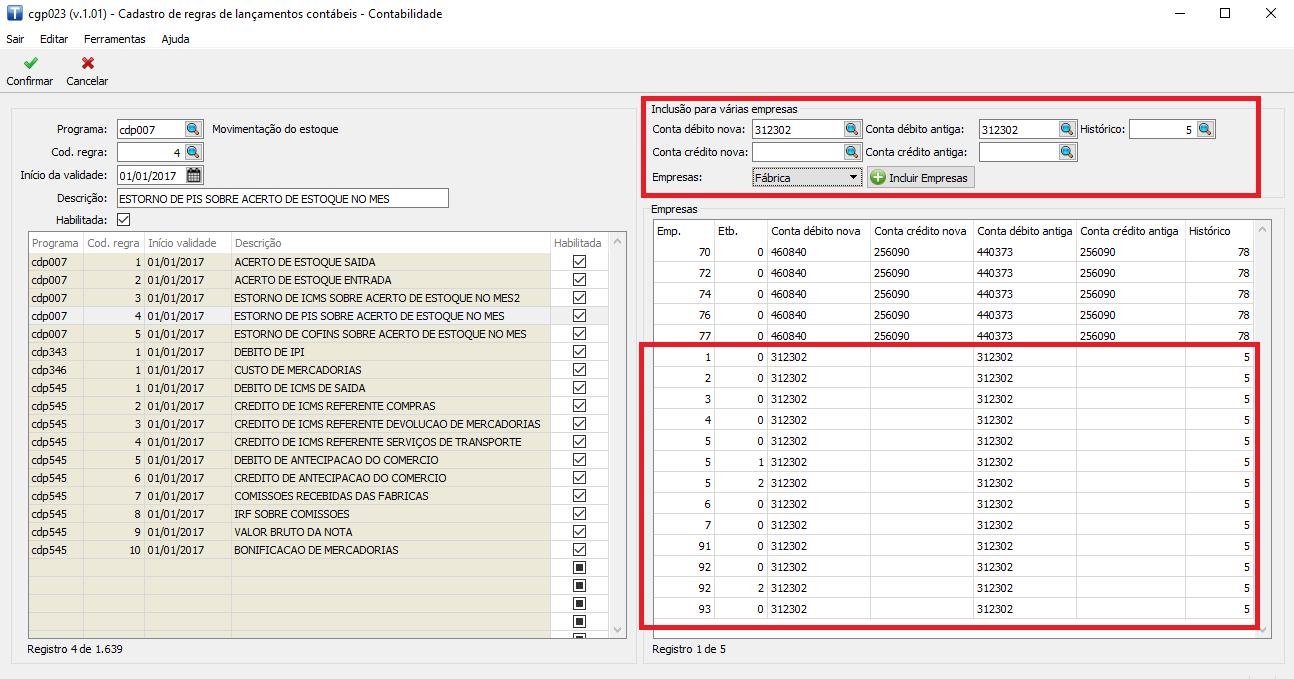1294x679 pixels.
Task: Click the Incluir Empresas button
Action: pyautogui.click(x=920, y=177)
